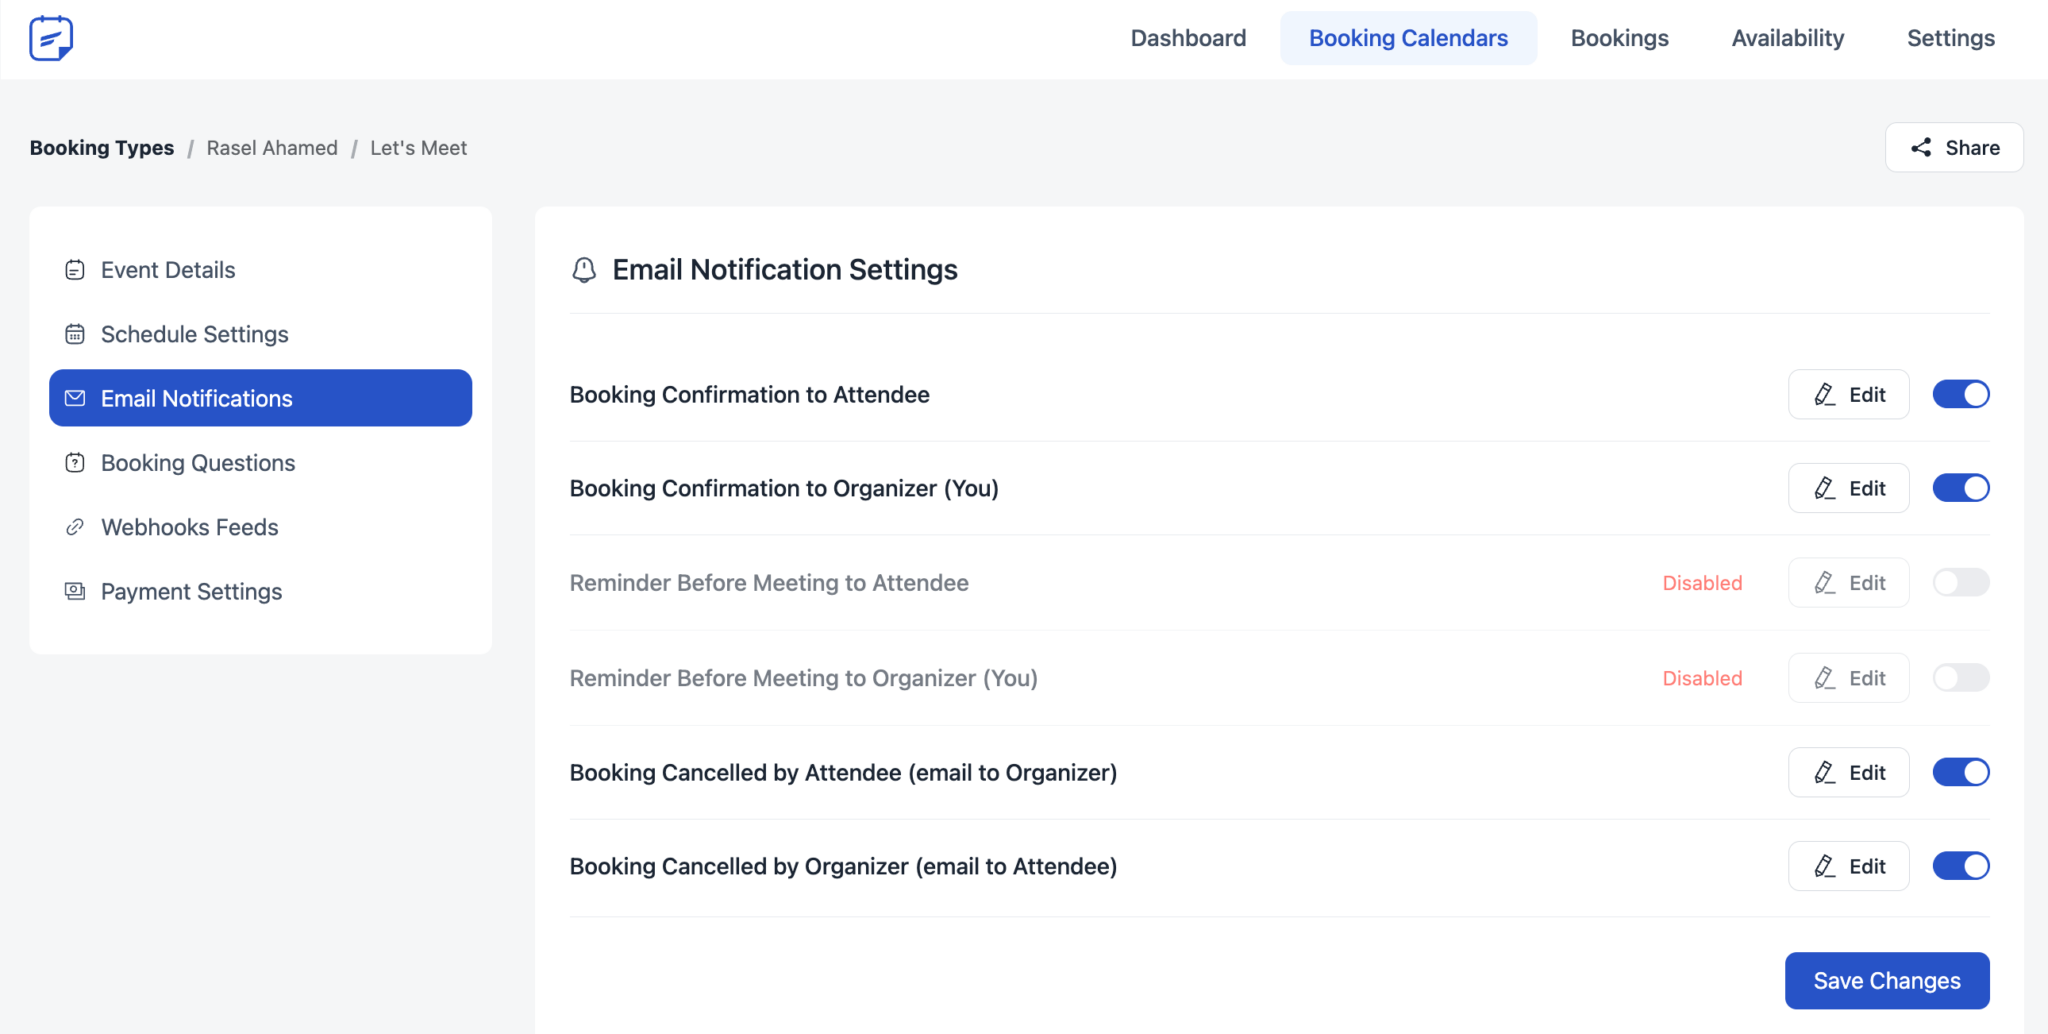Screen dimensions: 2048x1034
Task: Enable Reminder Before Meeting to Attendee
Action: pyautogui.click(x=1960, y=582)
